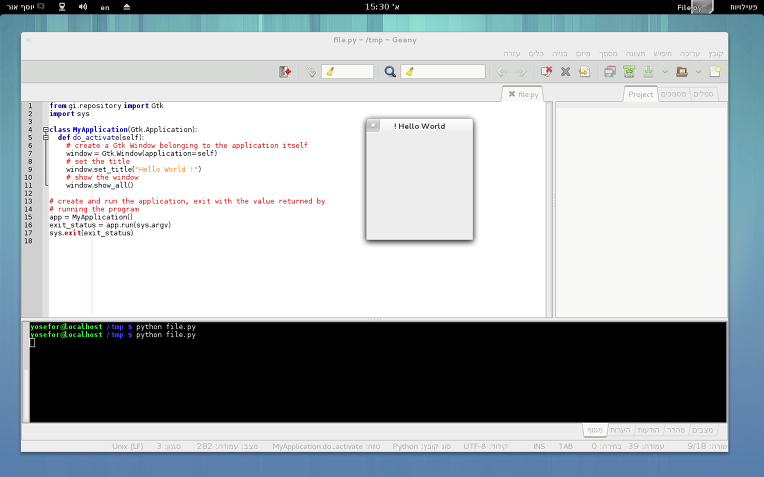Click the grey X close-file toolbar icon
This screenshot has width=764, height=477.
pos(565,72)
